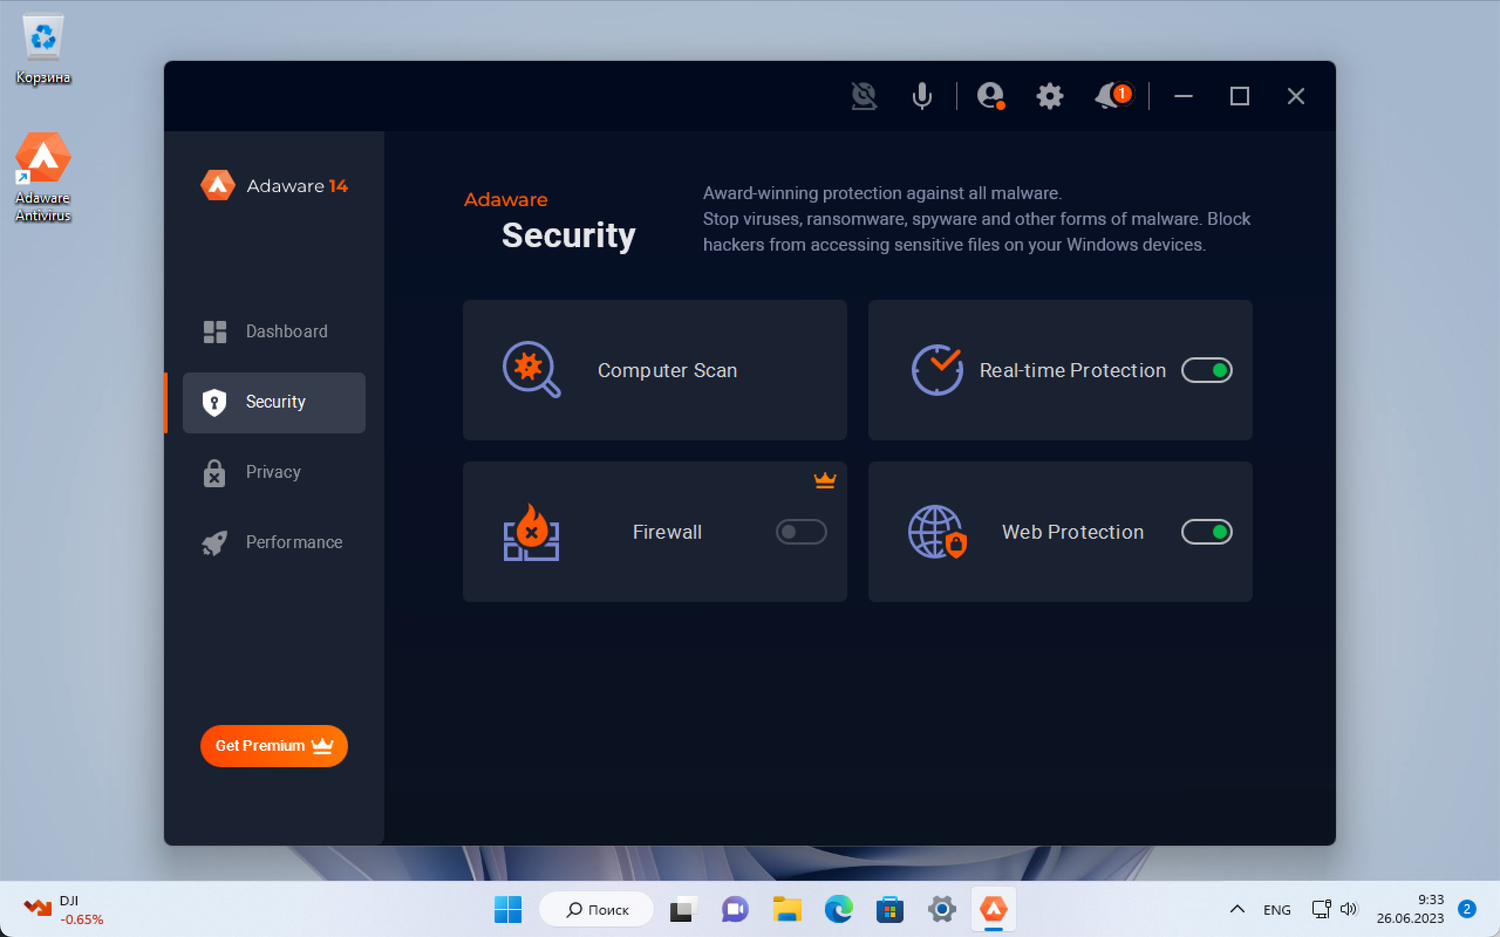Maximize the Adaware window

tap(1240, 96)
